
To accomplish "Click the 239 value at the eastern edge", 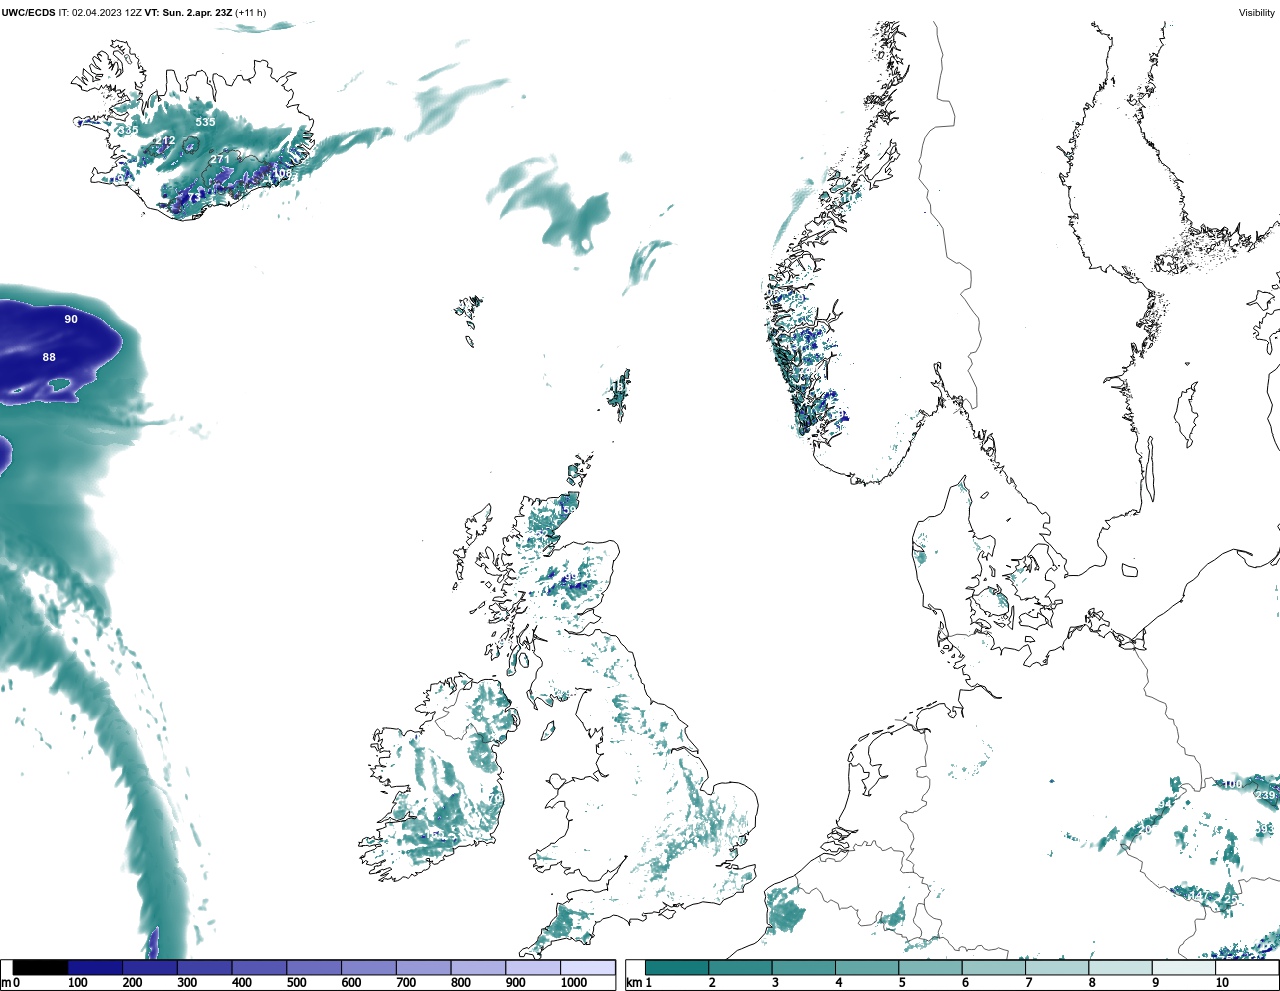I will [1266, 796].
